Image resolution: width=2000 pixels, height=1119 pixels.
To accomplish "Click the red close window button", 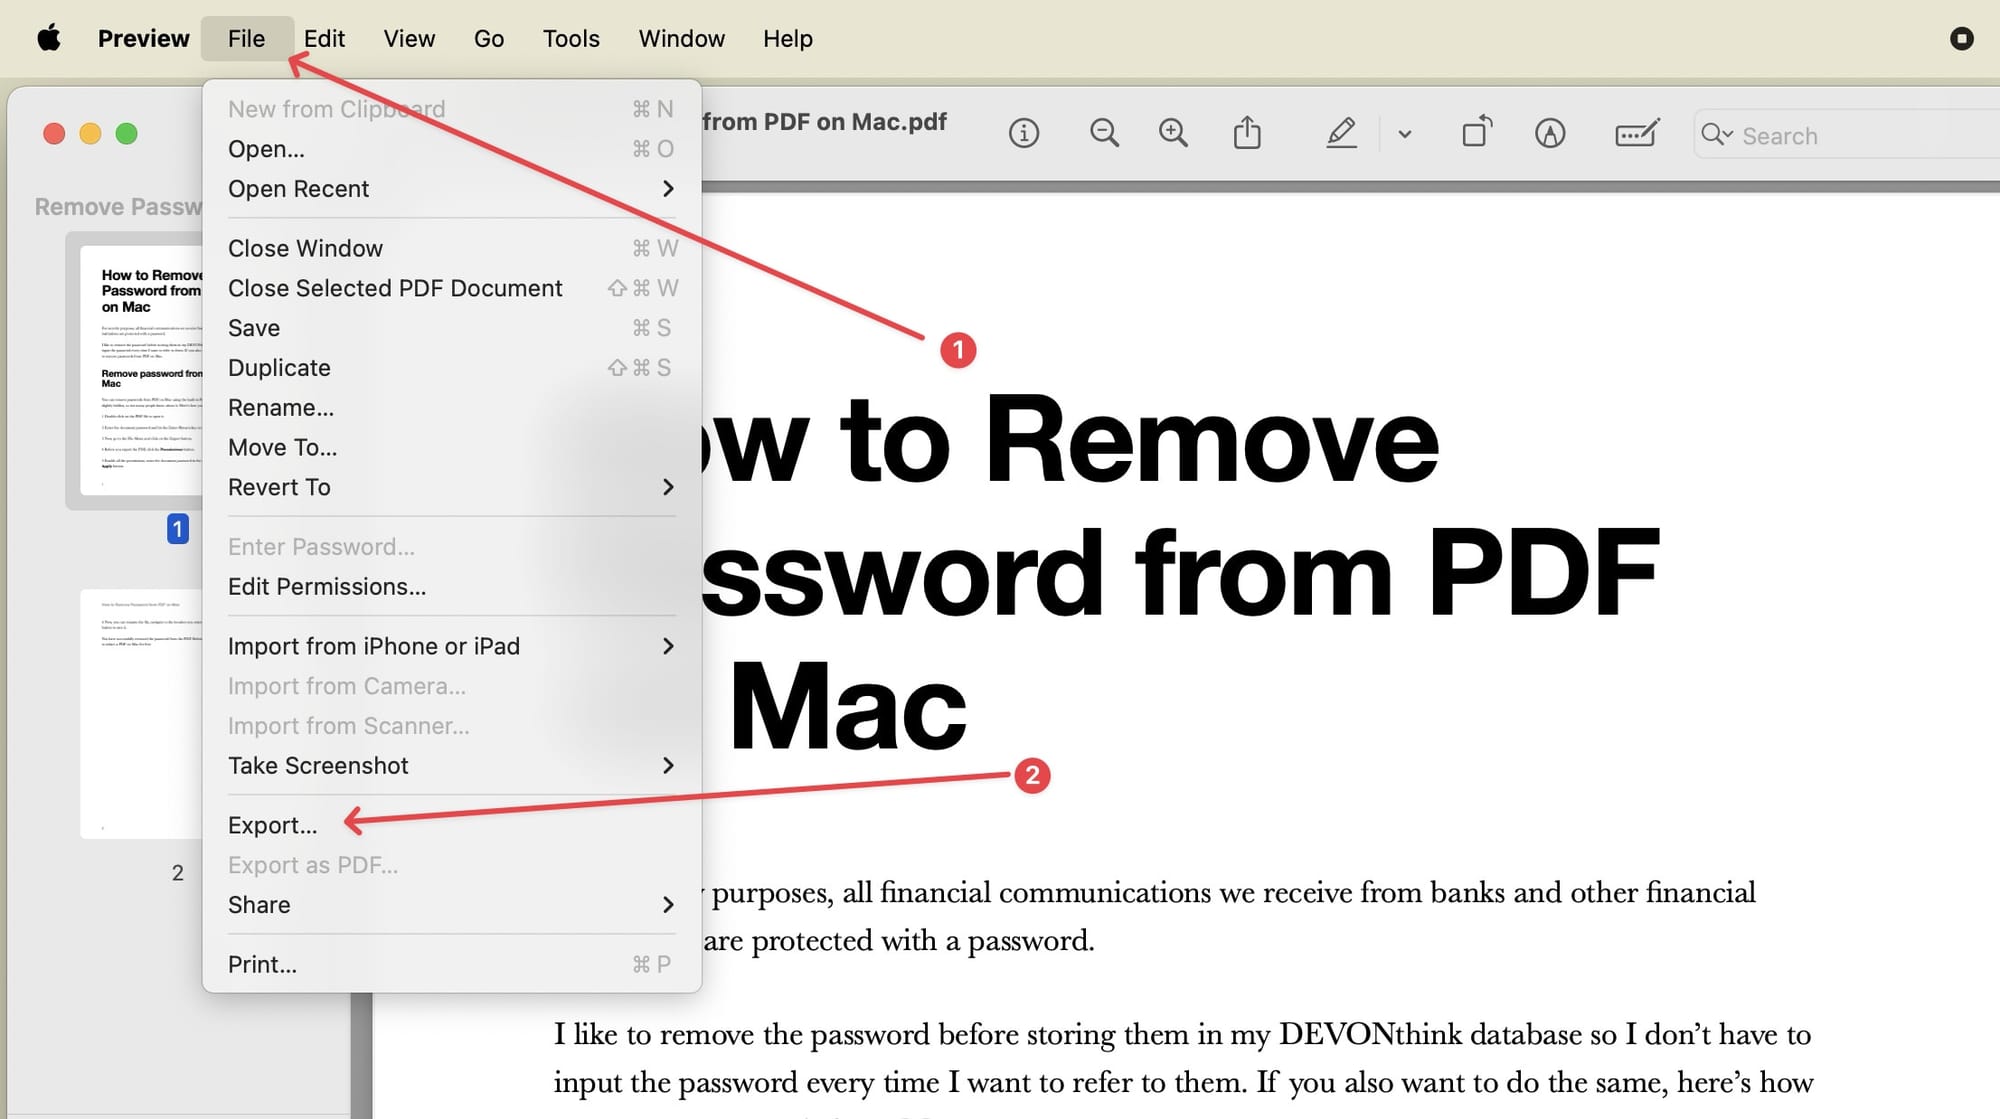I will [54, 134].
